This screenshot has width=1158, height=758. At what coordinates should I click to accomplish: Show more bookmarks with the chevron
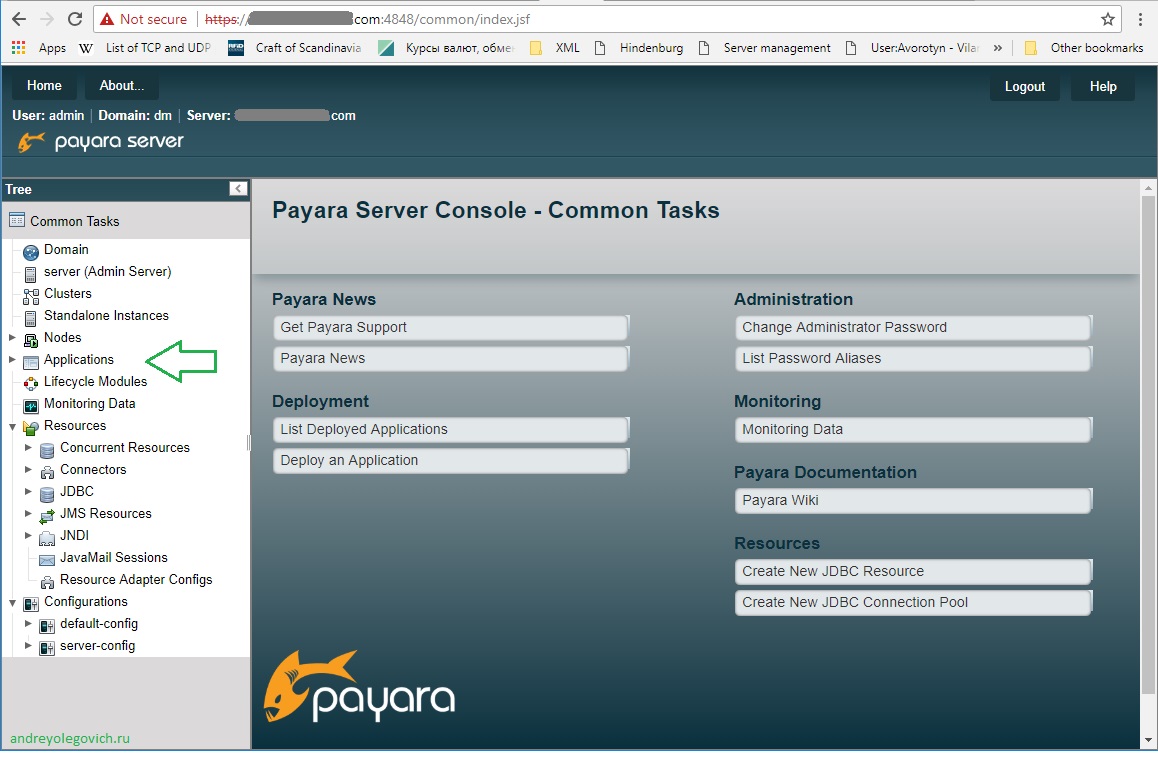(998, 48)
